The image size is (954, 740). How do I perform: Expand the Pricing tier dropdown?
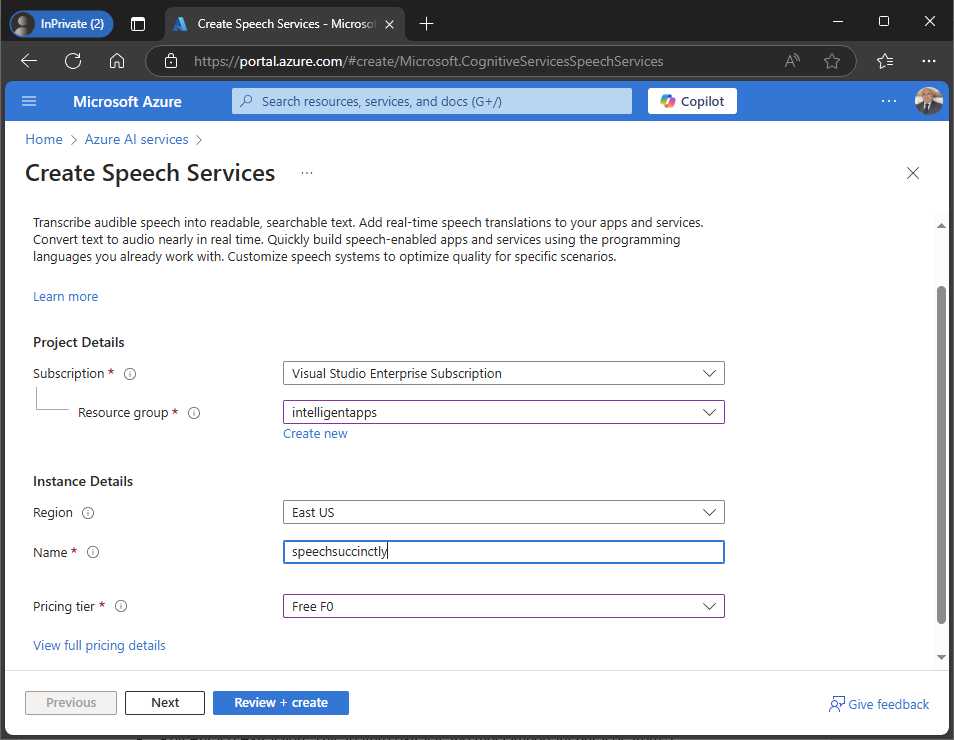[x=503, y=606]
